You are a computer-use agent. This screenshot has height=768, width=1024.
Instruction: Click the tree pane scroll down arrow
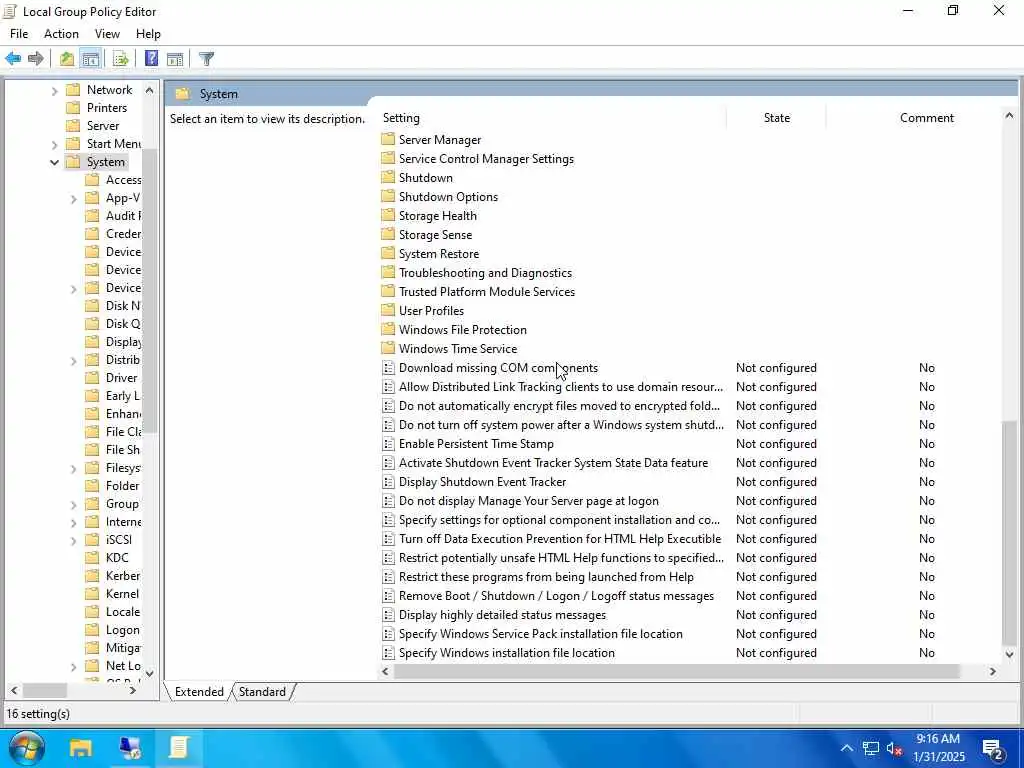tap(150, 673)
